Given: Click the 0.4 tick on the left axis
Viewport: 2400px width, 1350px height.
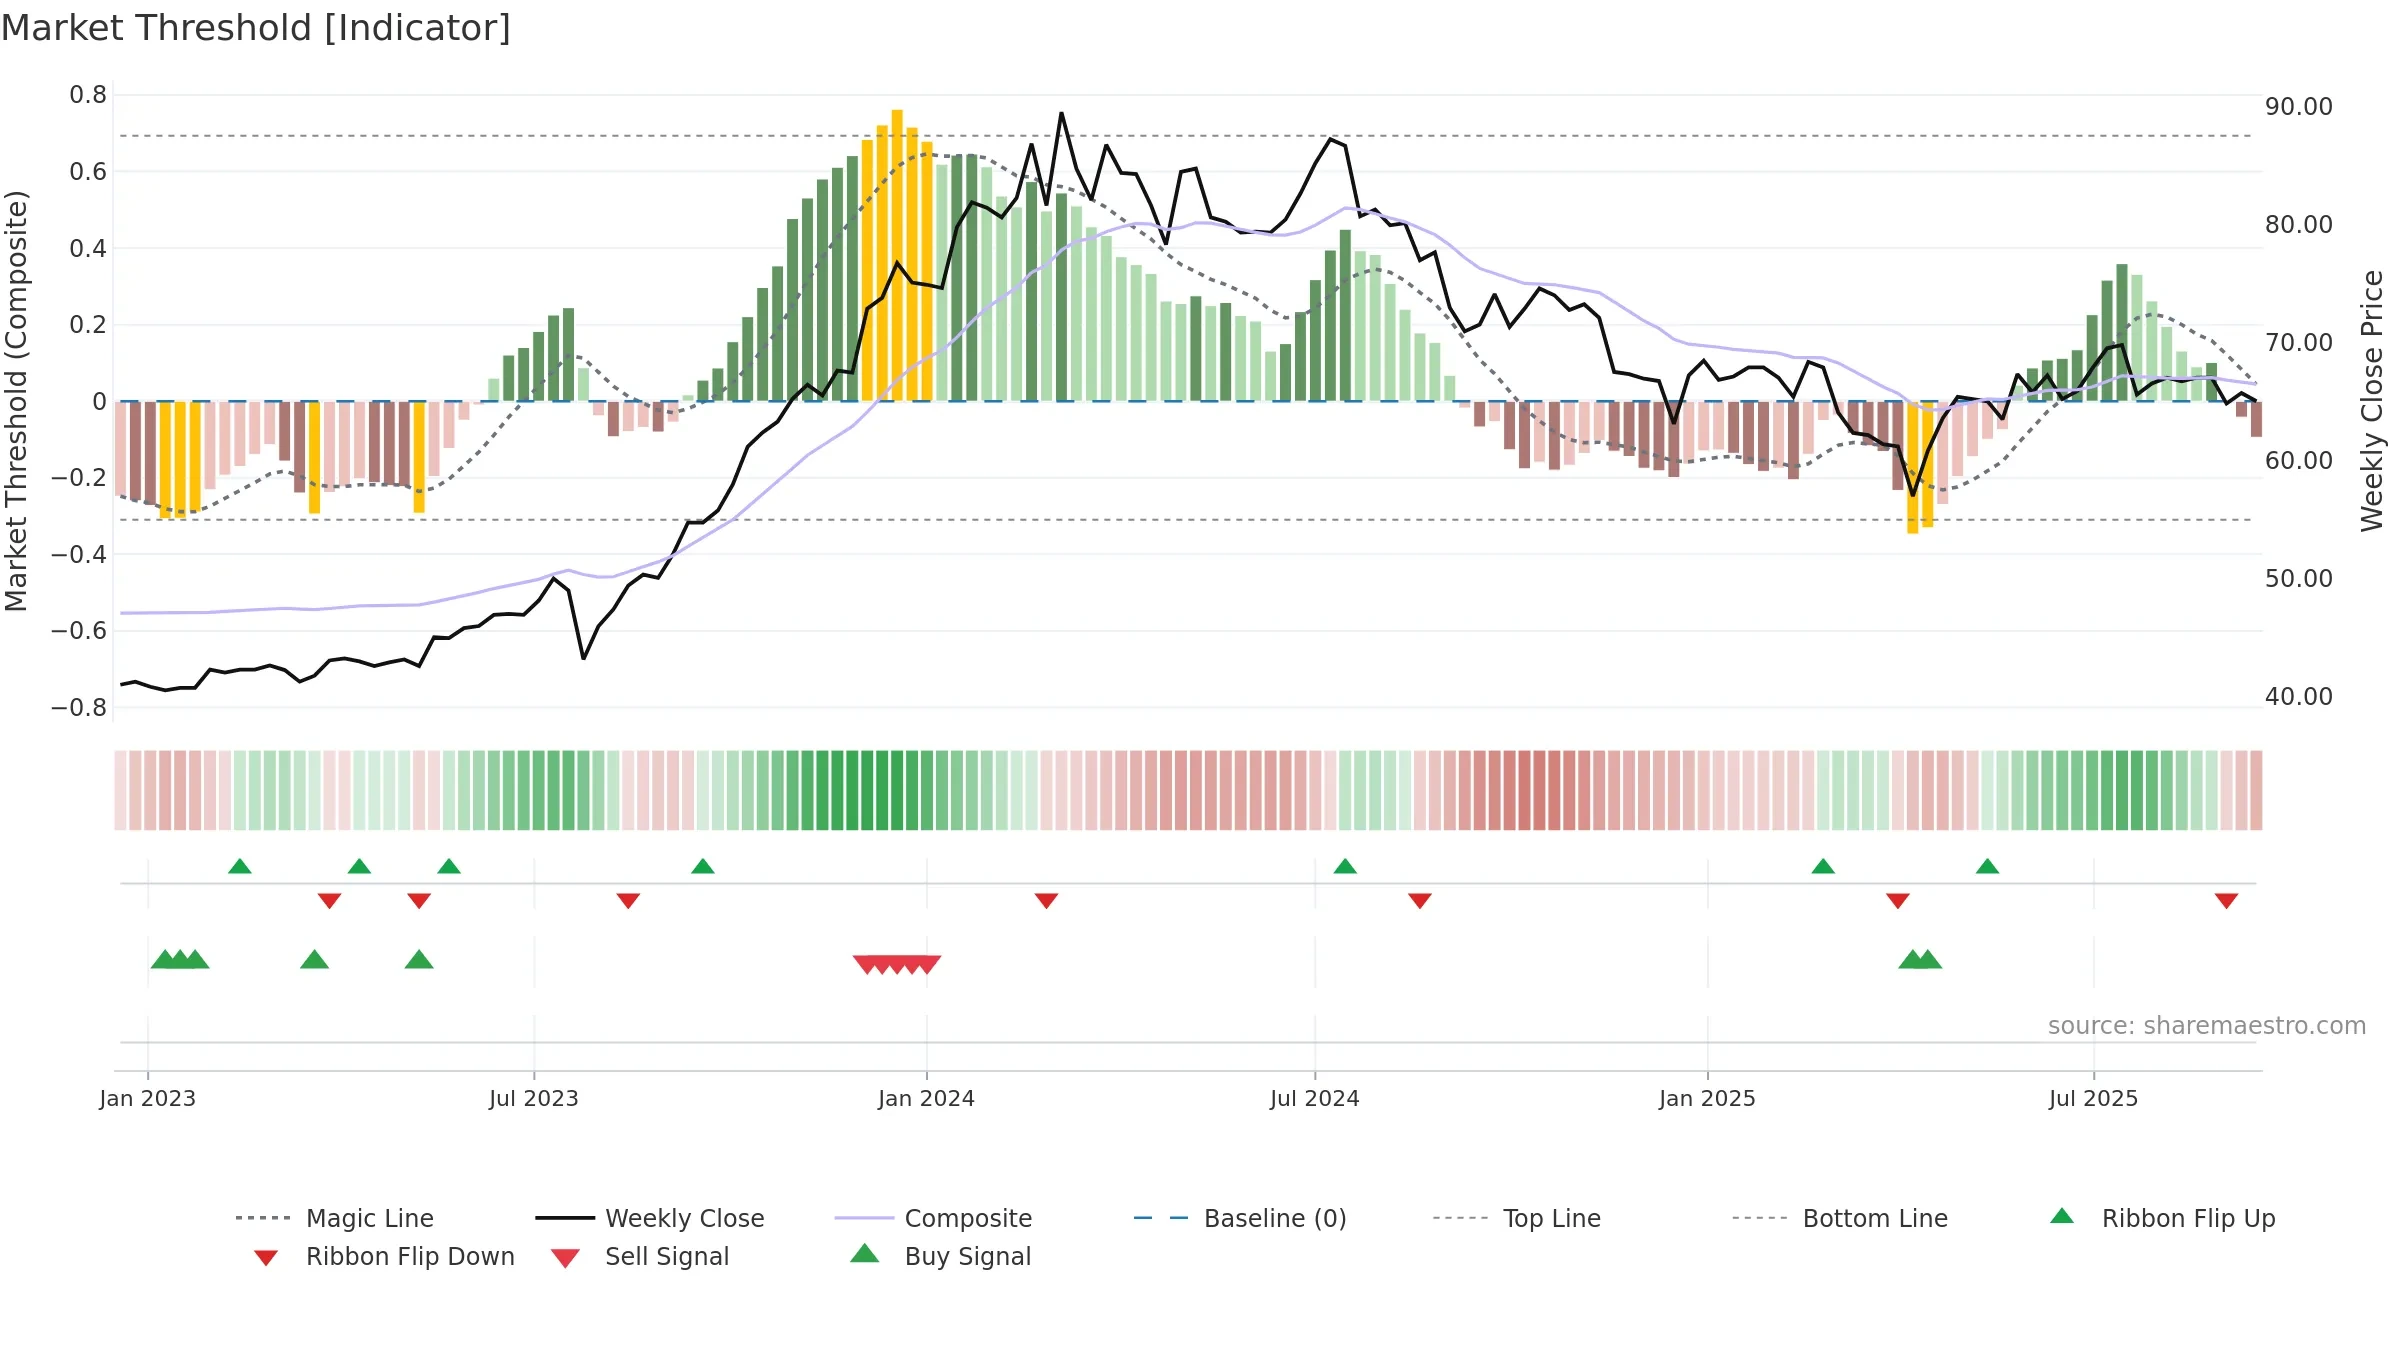Looking at the screenshot, I should pos(88,248).
